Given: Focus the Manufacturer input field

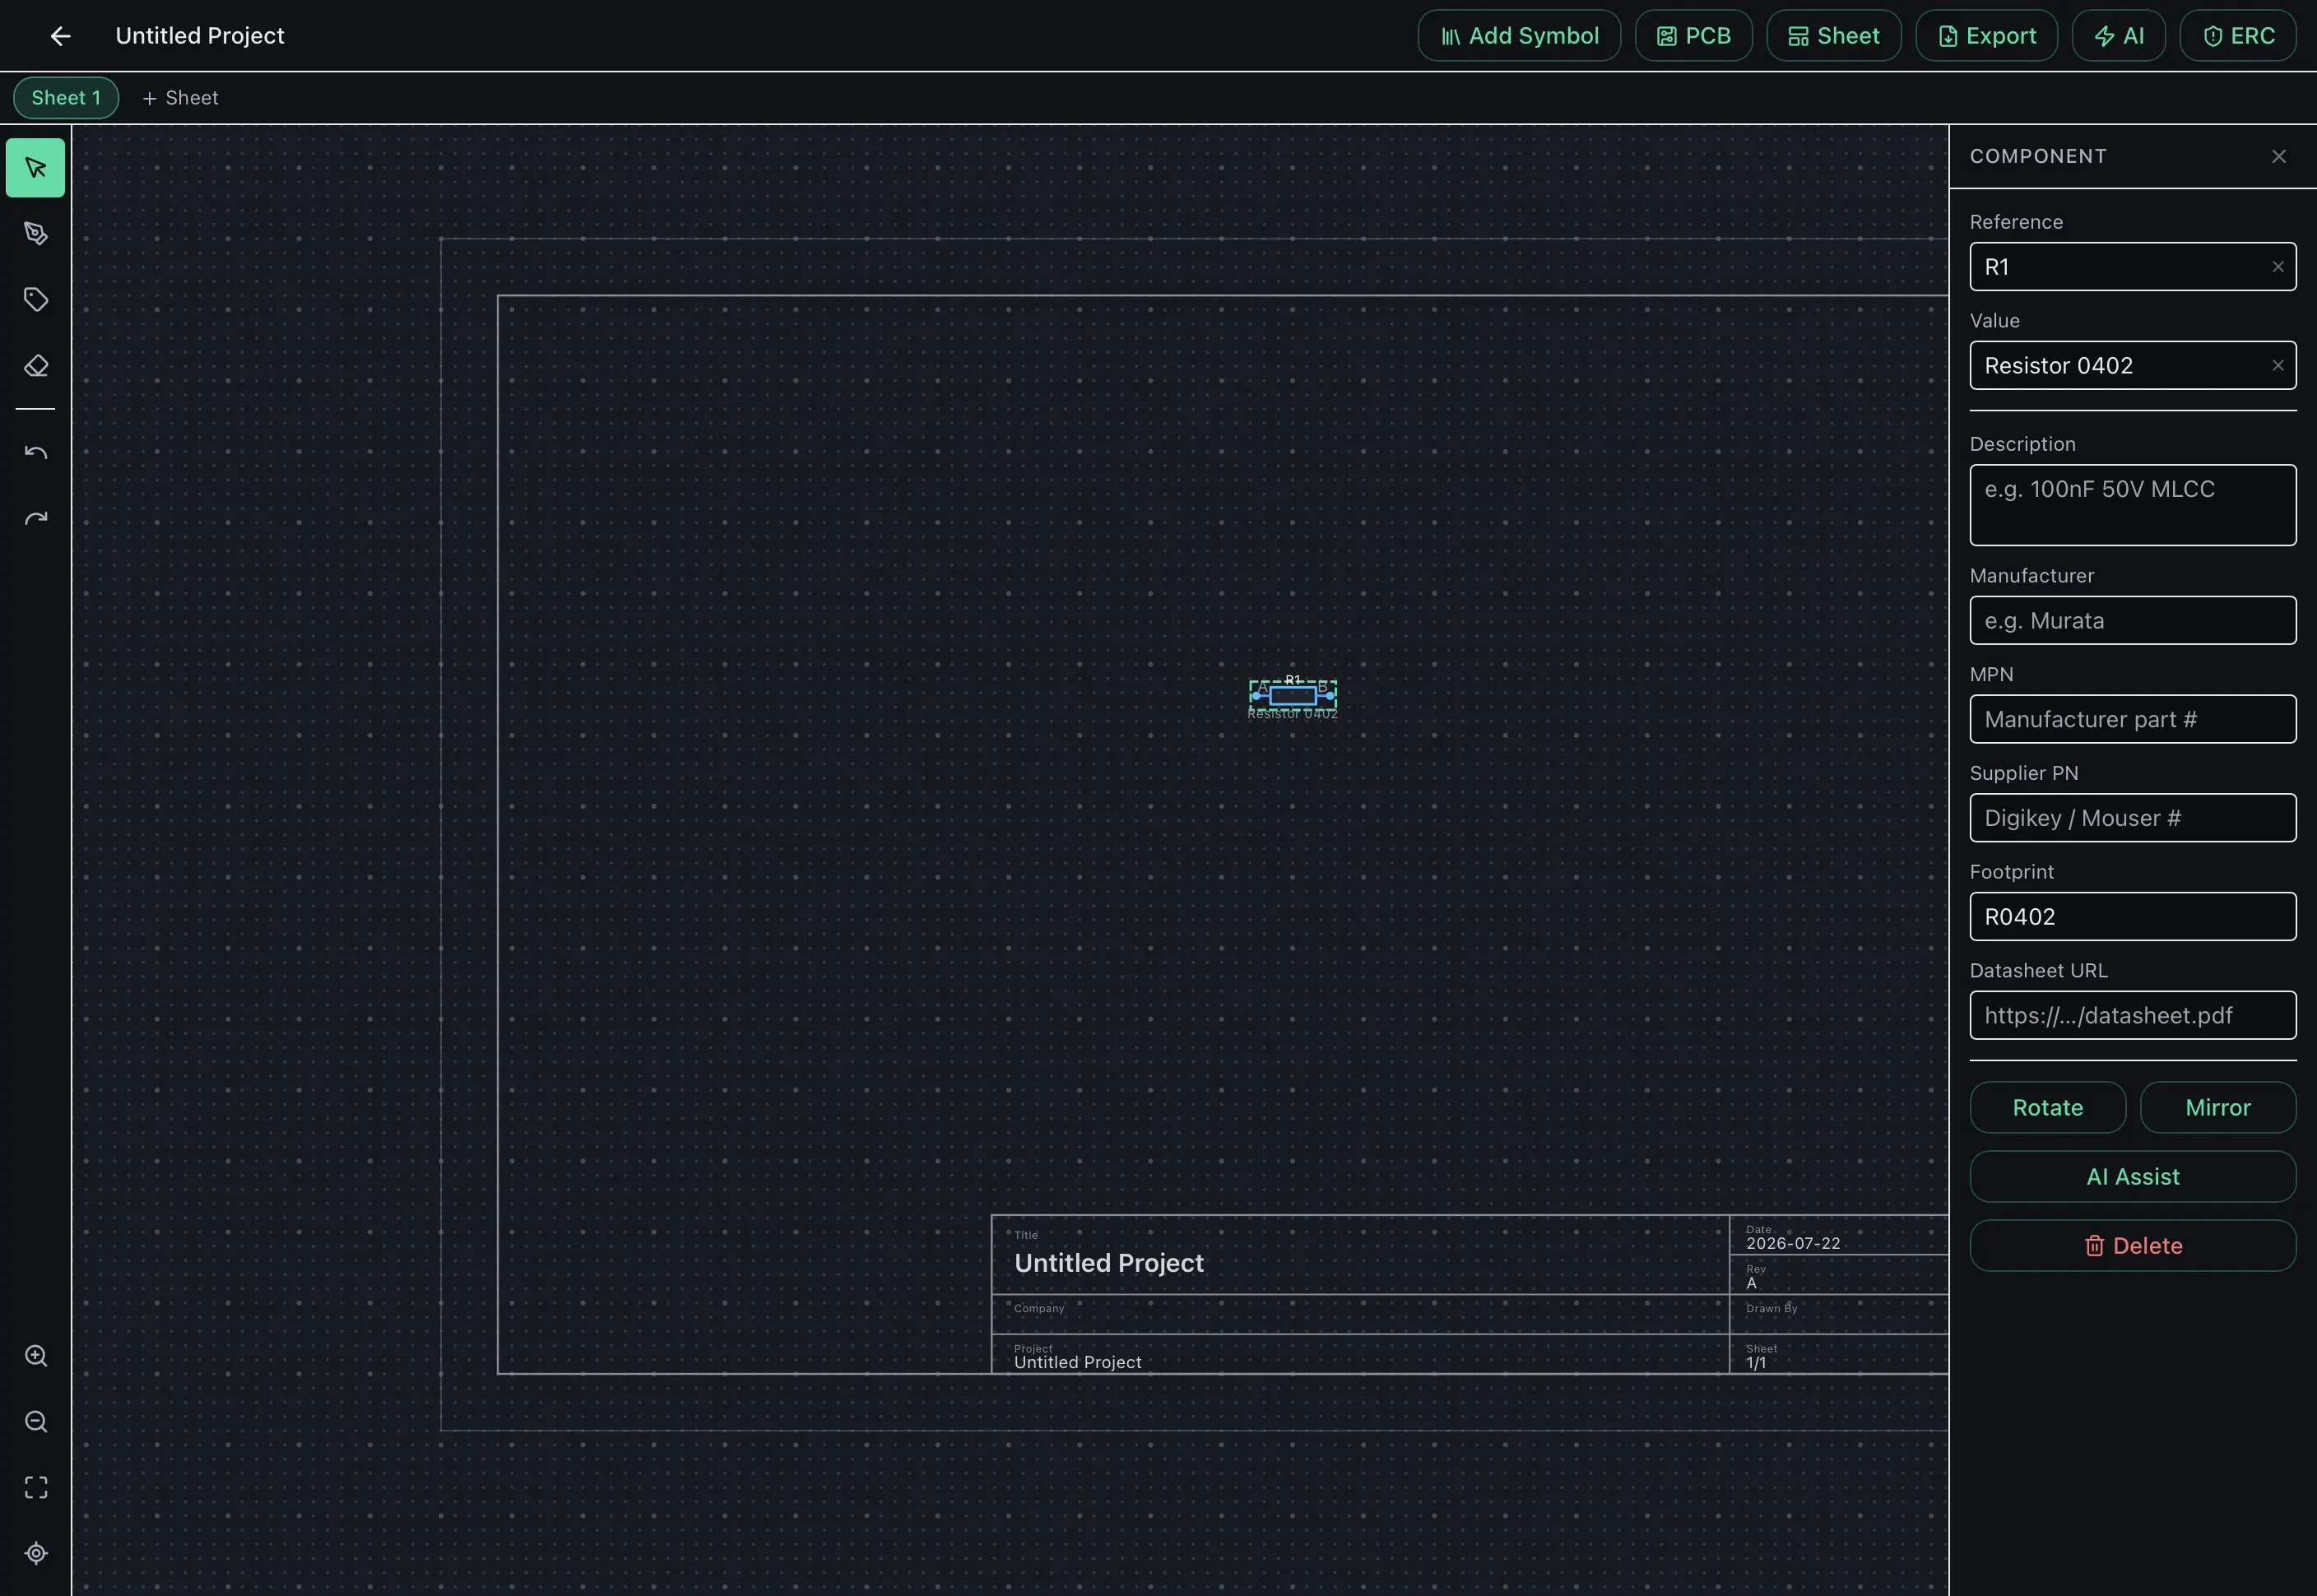Looking at the screenshot, I should click(2133, 621).
